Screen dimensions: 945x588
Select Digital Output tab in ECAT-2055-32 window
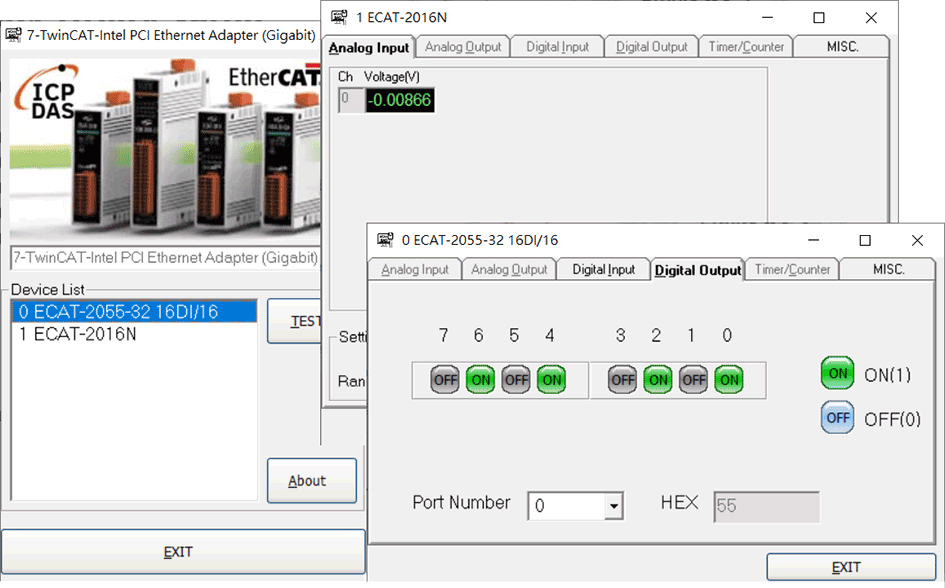[x=698, y=269]
